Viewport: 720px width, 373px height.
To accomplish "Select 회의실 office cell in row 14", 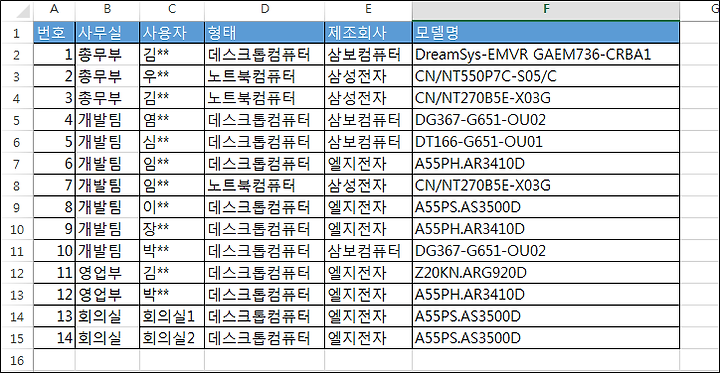I will [x=107, y=316].
